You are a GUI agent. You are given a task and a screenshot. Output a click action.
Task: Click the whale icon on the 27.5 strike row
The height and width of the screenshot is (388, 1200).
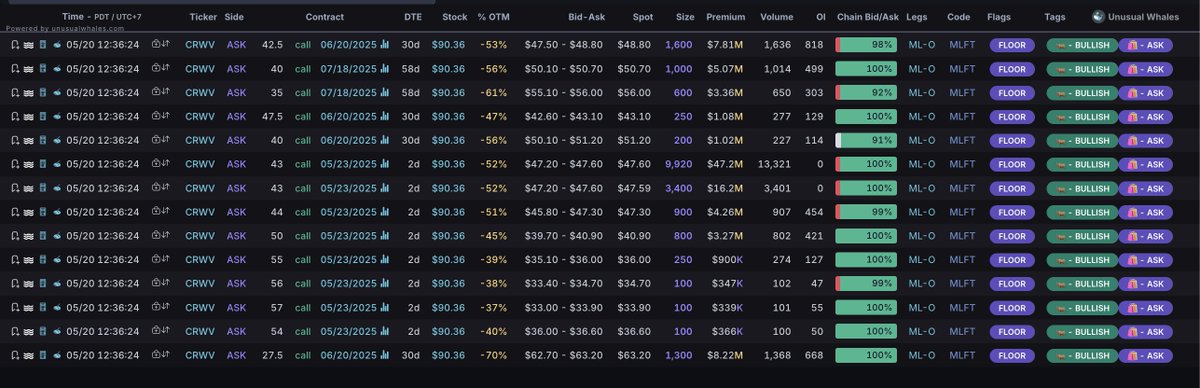tap(56, 355)
